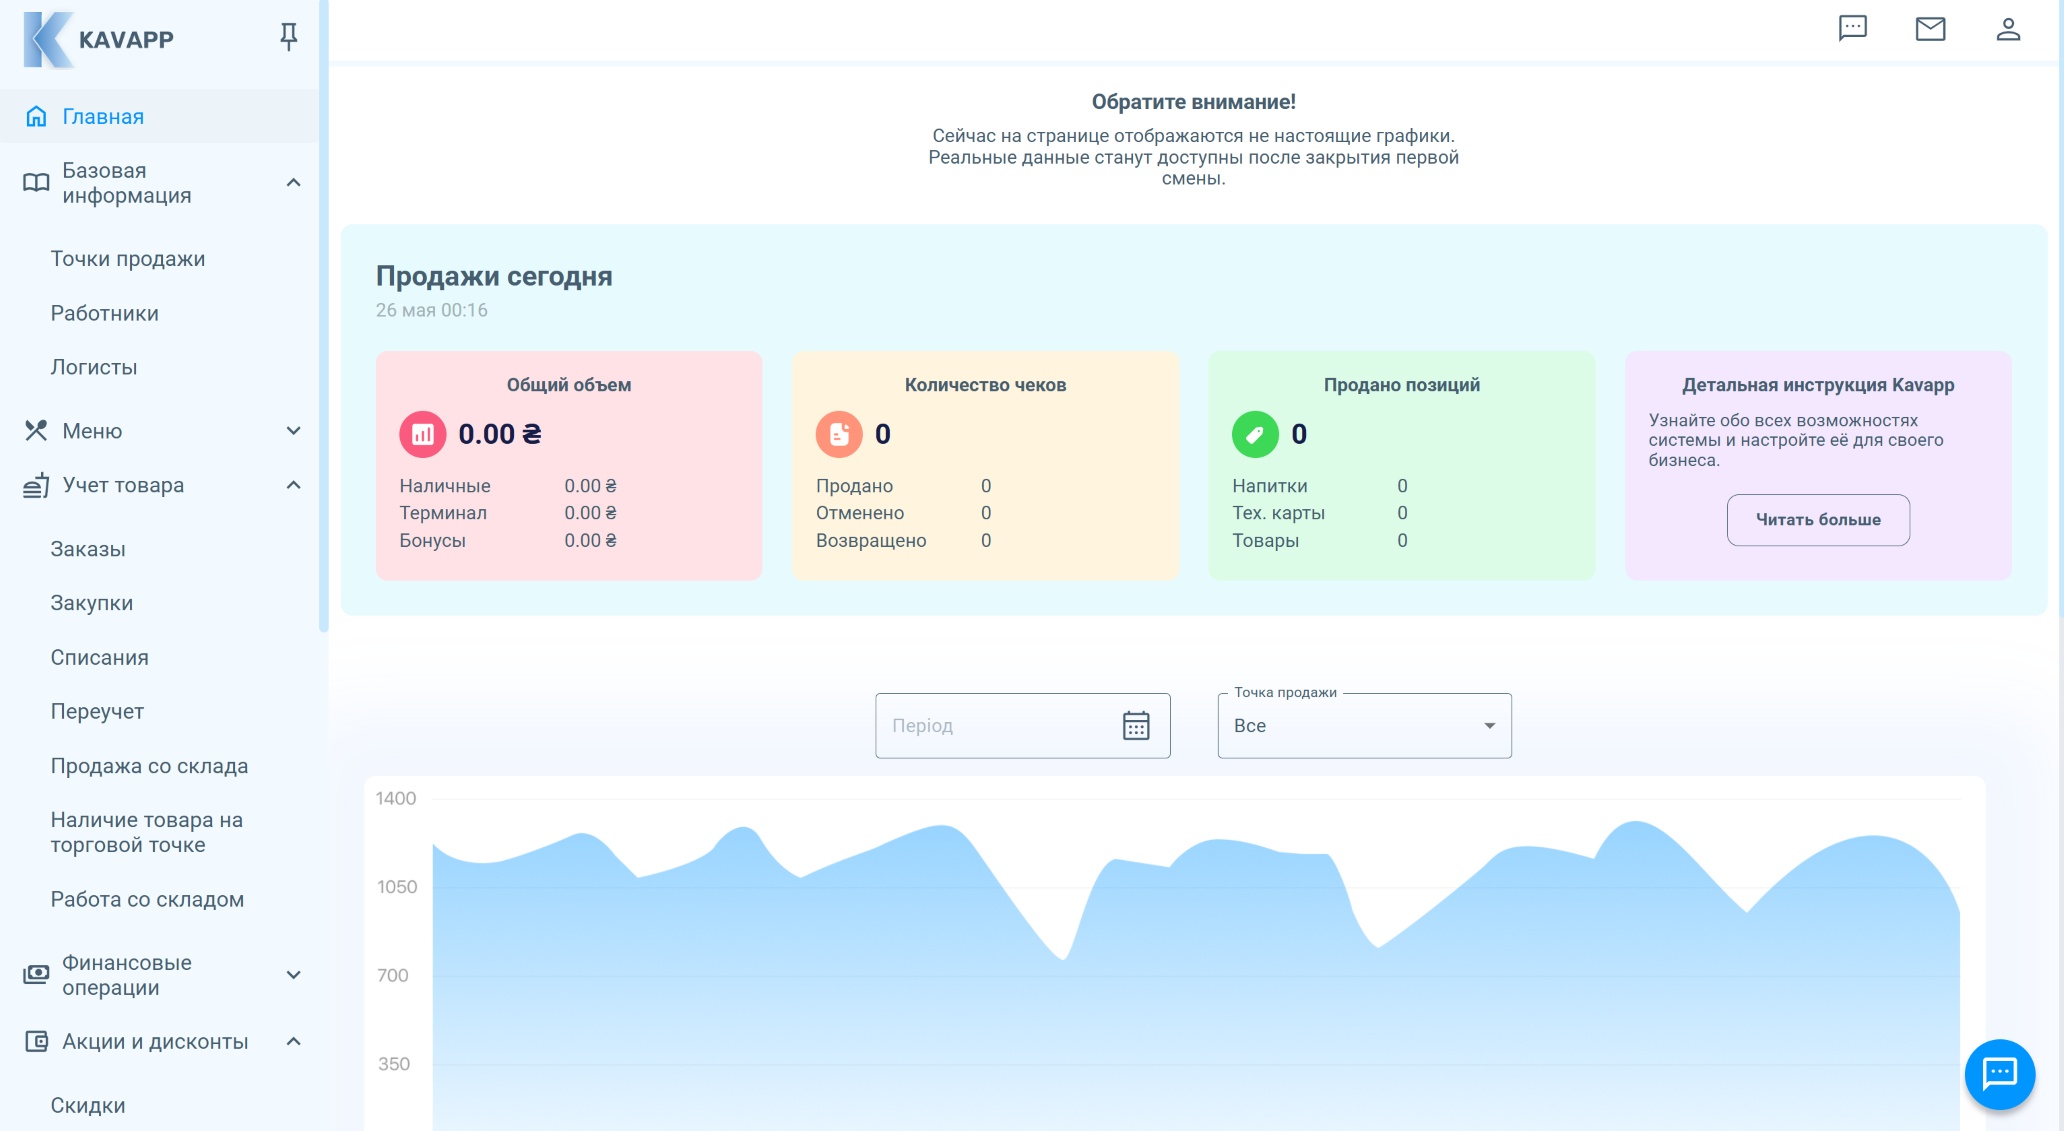
Task: Click the pink chart icon in Общий объем
Action: (423, 434)
